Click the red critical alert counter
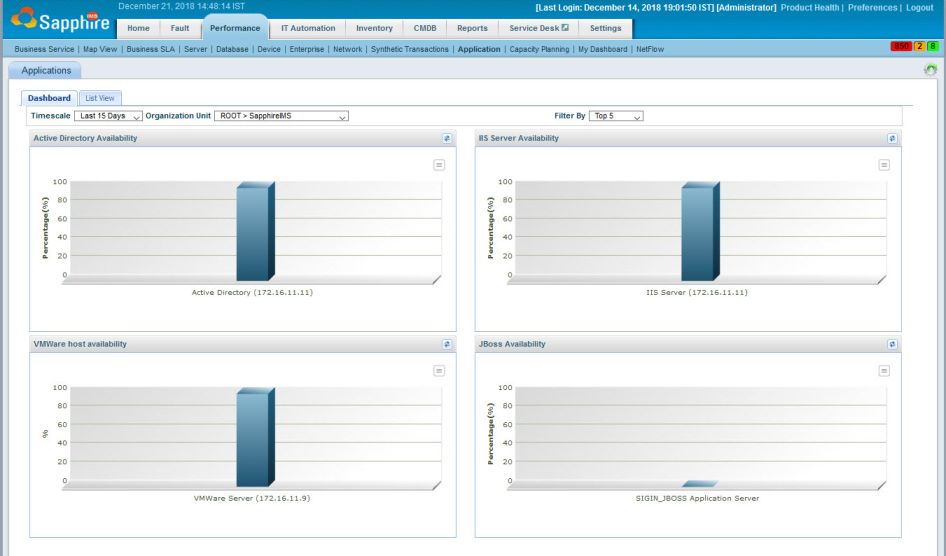 (901, 46)
